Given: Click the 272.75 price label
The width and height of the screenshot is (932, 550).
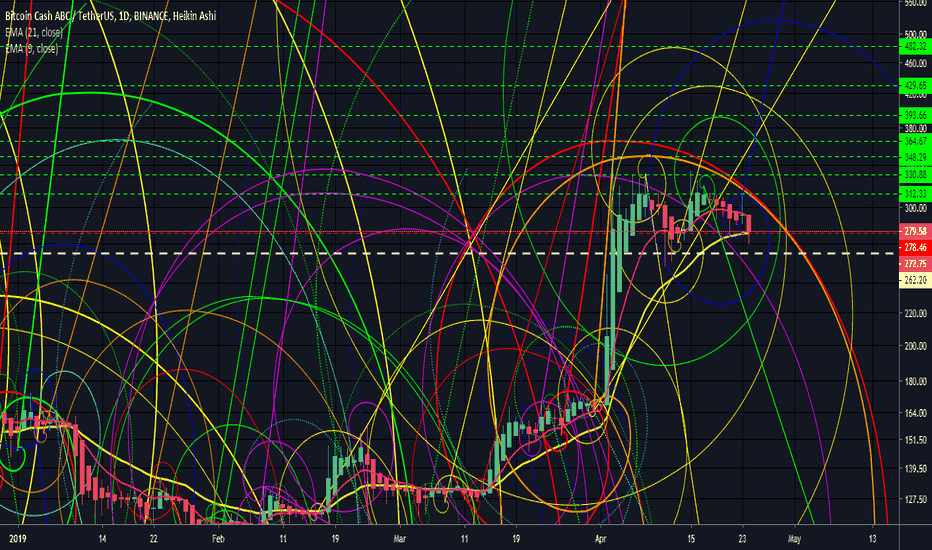Looking at the screenshot, I should (x=915, y=264).
